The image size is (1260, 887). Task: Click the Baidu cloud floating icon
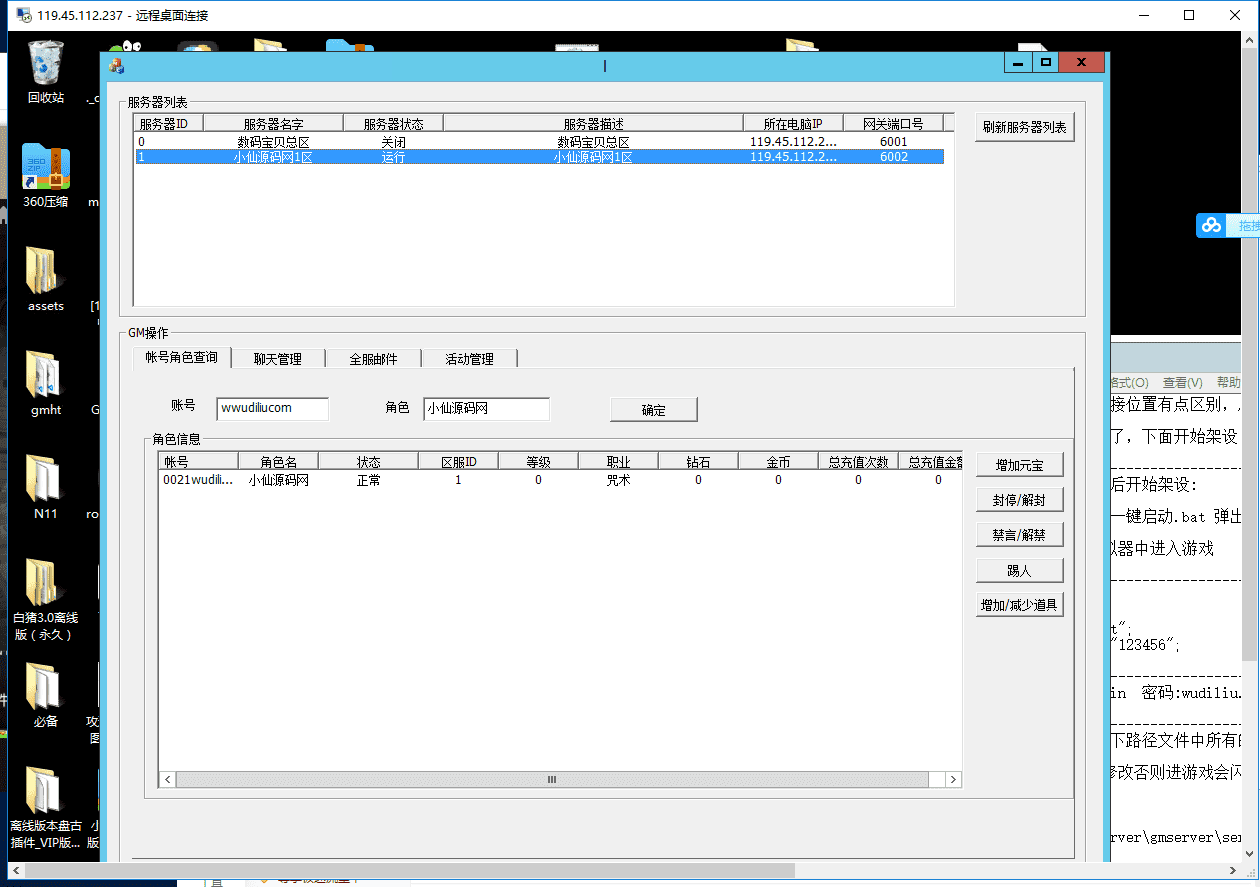click(1212, 226)
